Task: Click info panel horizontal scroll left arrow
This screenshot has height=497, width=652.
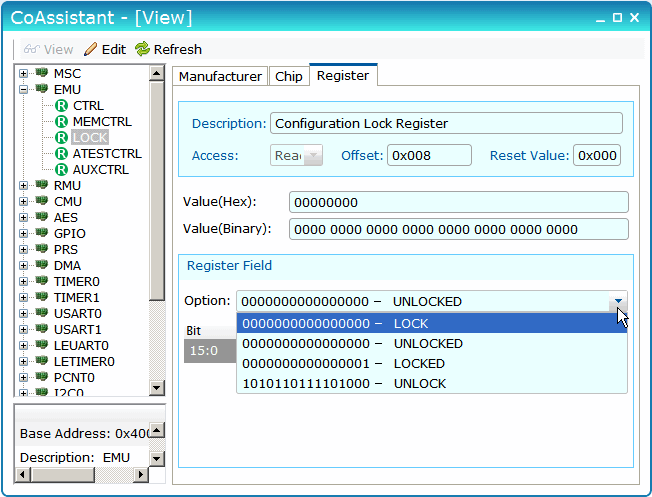Action: [23, 475]
